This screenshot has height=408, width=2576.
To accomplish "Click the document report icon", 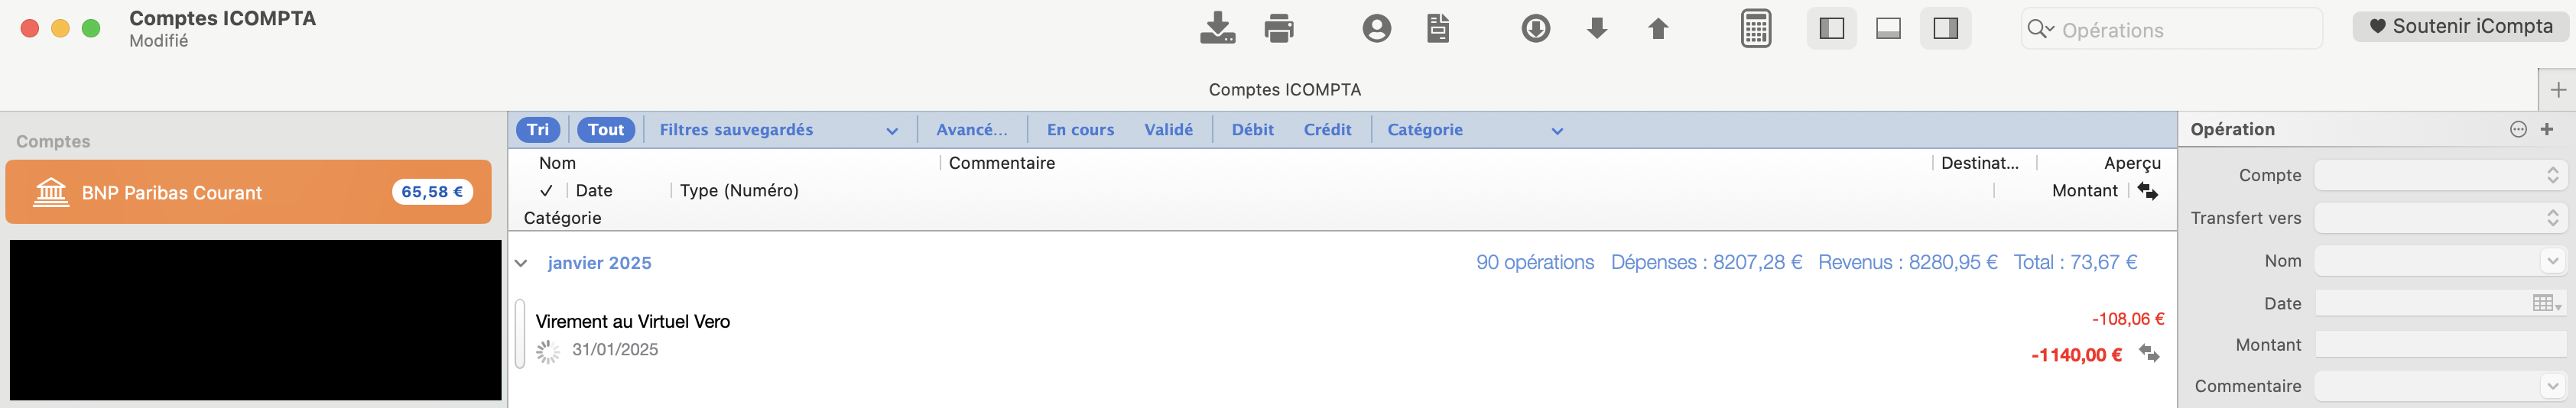I will coord(1437,28).
